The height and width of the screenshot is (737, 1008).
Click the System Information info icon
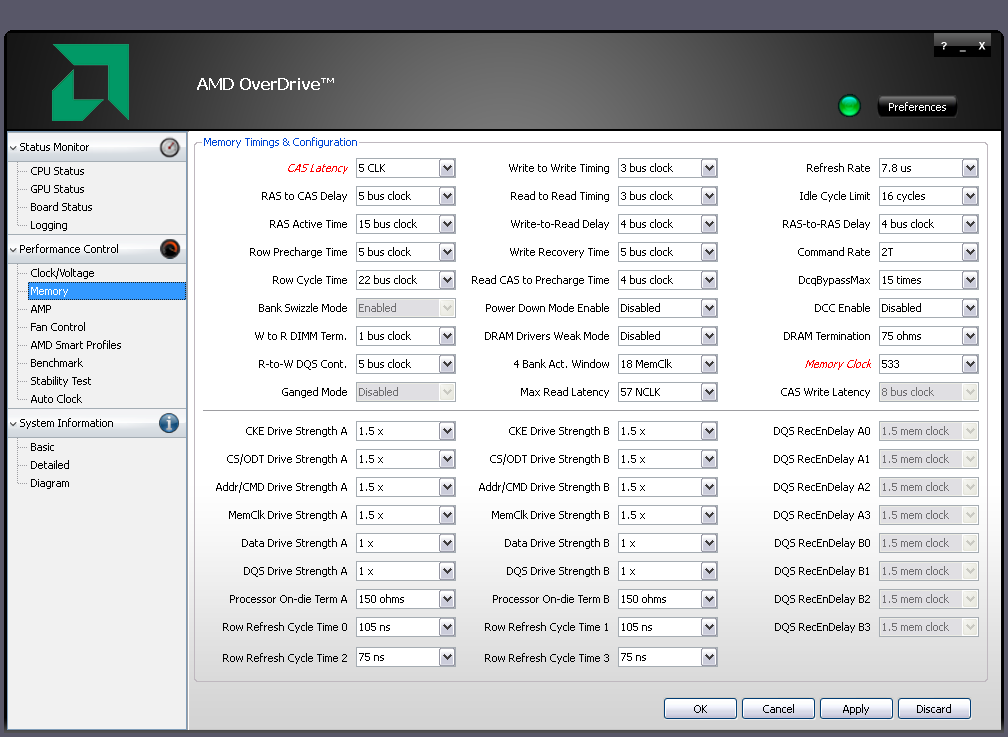coord(170,423)
